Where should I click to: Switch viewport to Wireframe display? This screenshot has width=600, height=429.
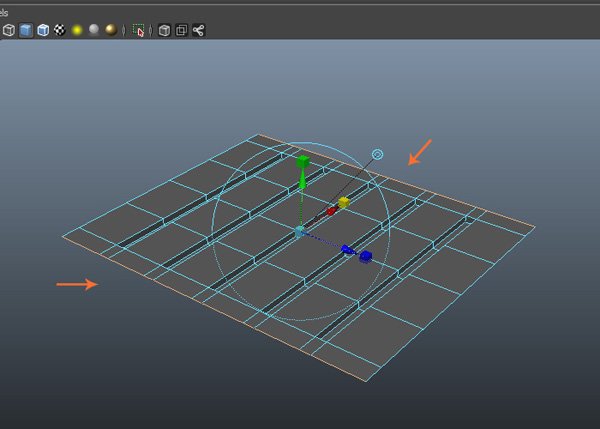click(8, 30)
